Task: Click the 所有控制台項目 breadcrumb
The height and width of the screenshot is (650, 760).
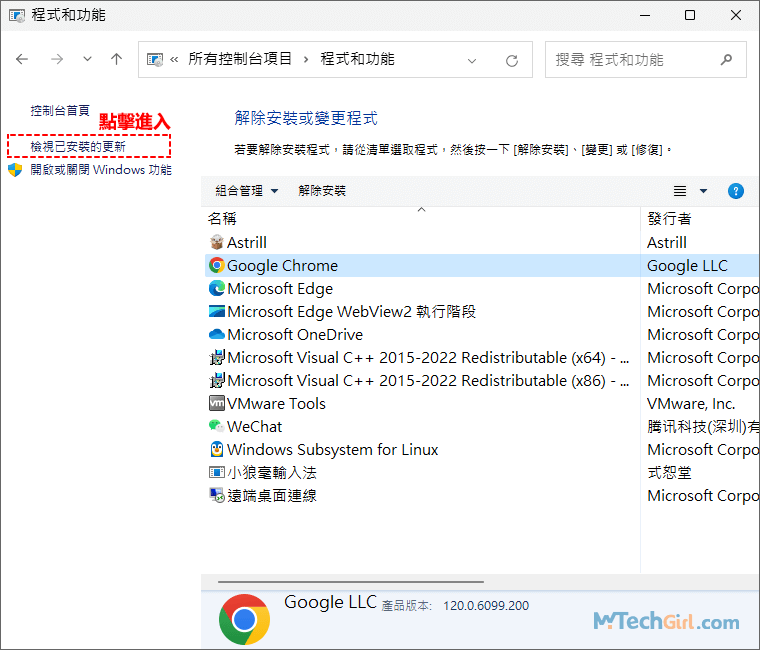Action: (240, 60)
